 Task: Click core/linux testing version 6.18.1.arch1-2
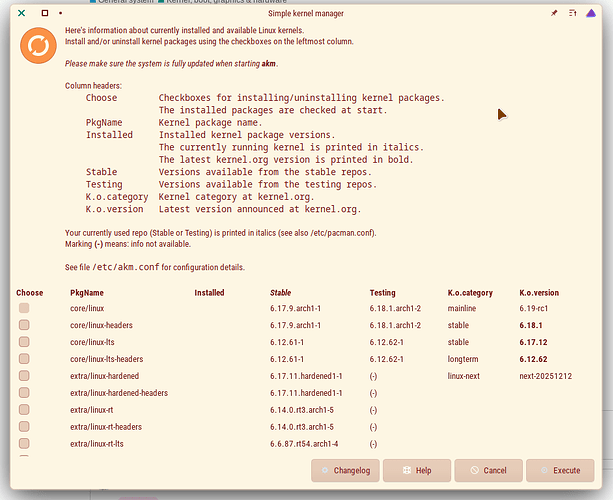[x=395, y=308]
